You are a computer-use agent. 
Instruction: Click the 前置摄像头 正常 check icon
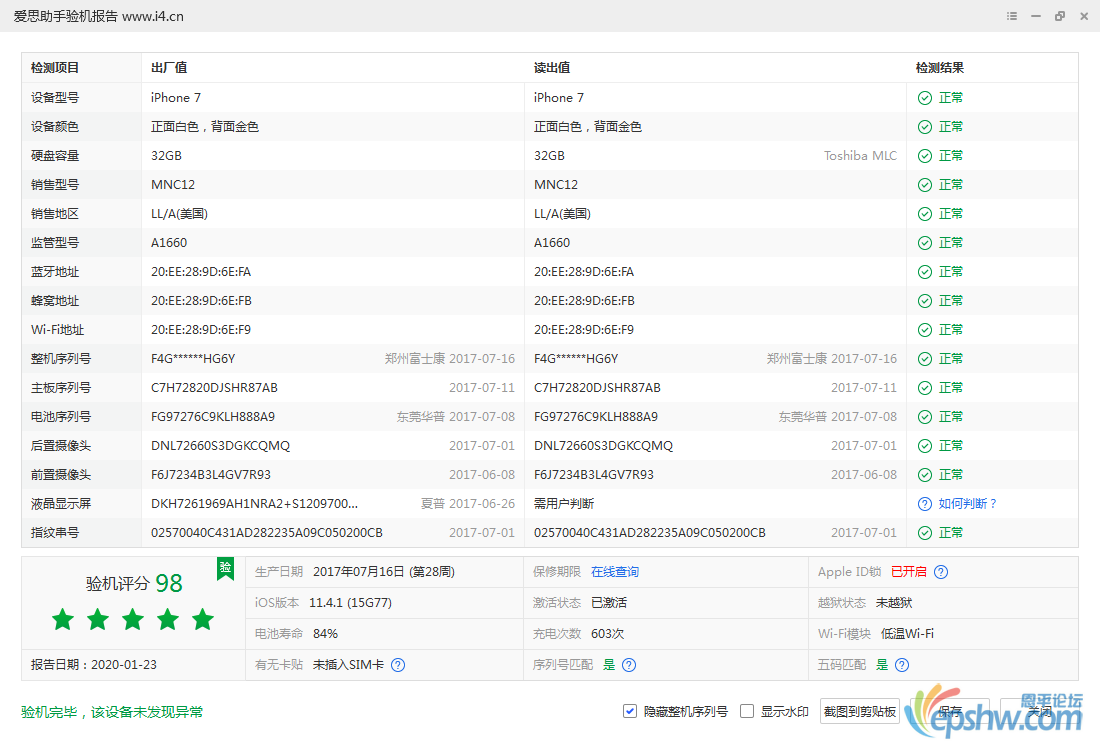(x=925, y=475)
